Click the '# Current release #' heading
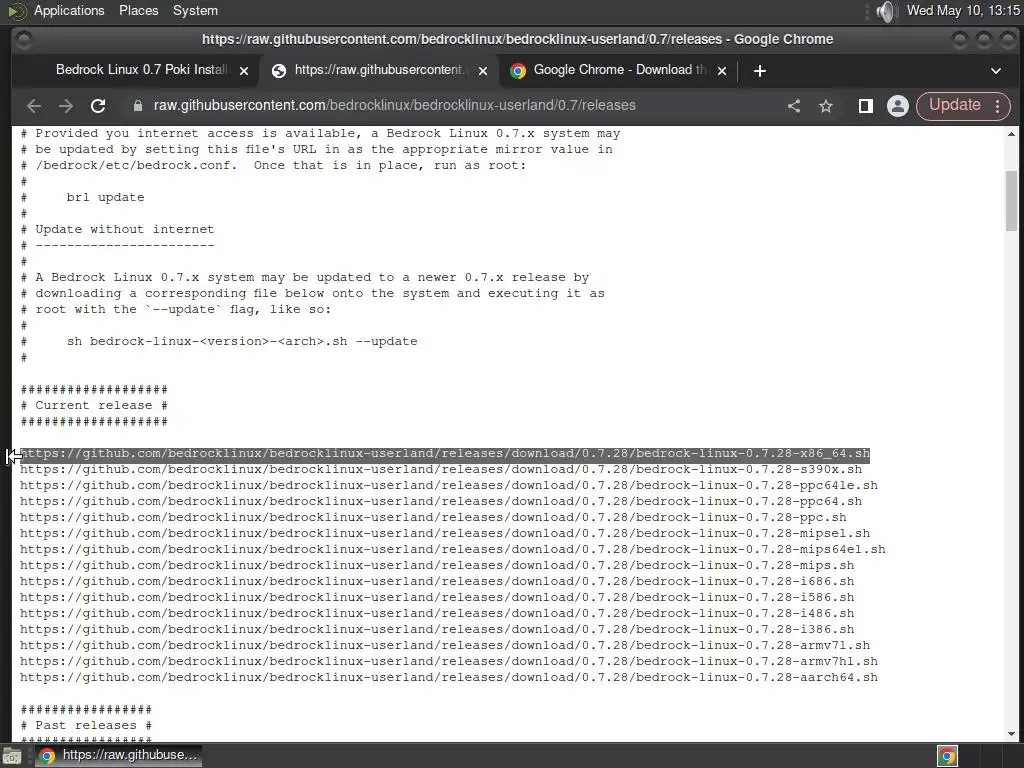Viewport: 1024px width, 768px height. (94, 406)
